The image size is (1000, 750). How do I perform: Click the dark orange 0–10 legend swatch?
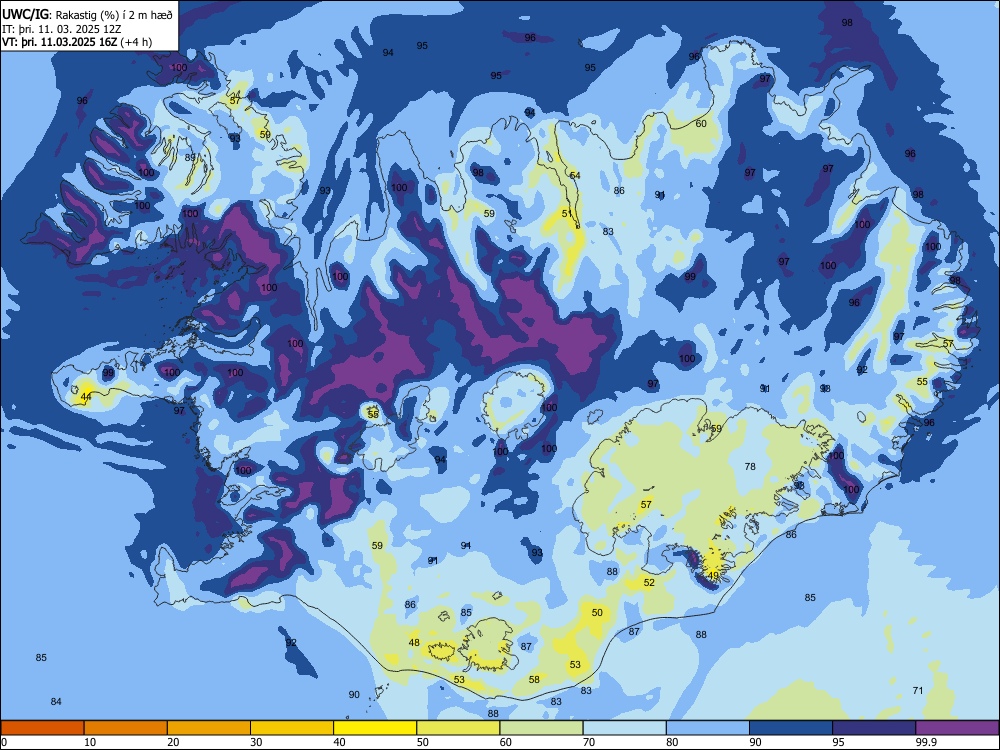(x=42, y=728)
